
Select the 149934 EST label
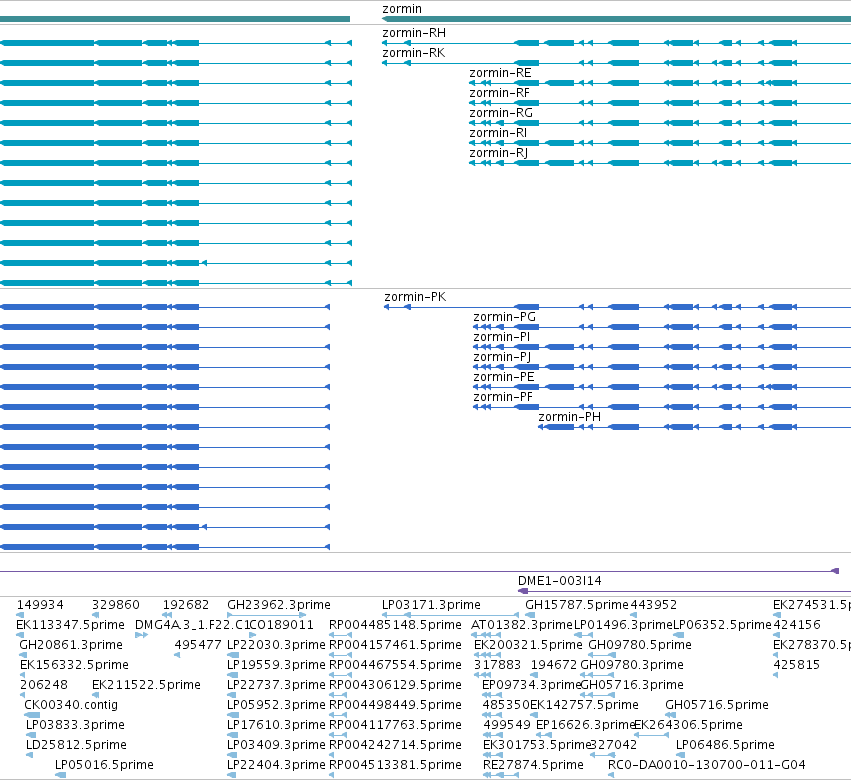point(40,605)
